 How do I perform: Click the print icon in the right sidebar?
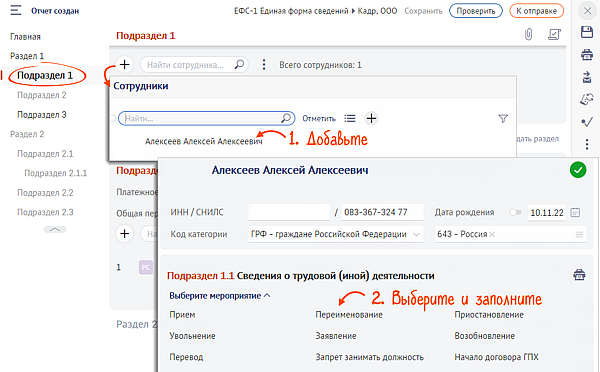587,55
